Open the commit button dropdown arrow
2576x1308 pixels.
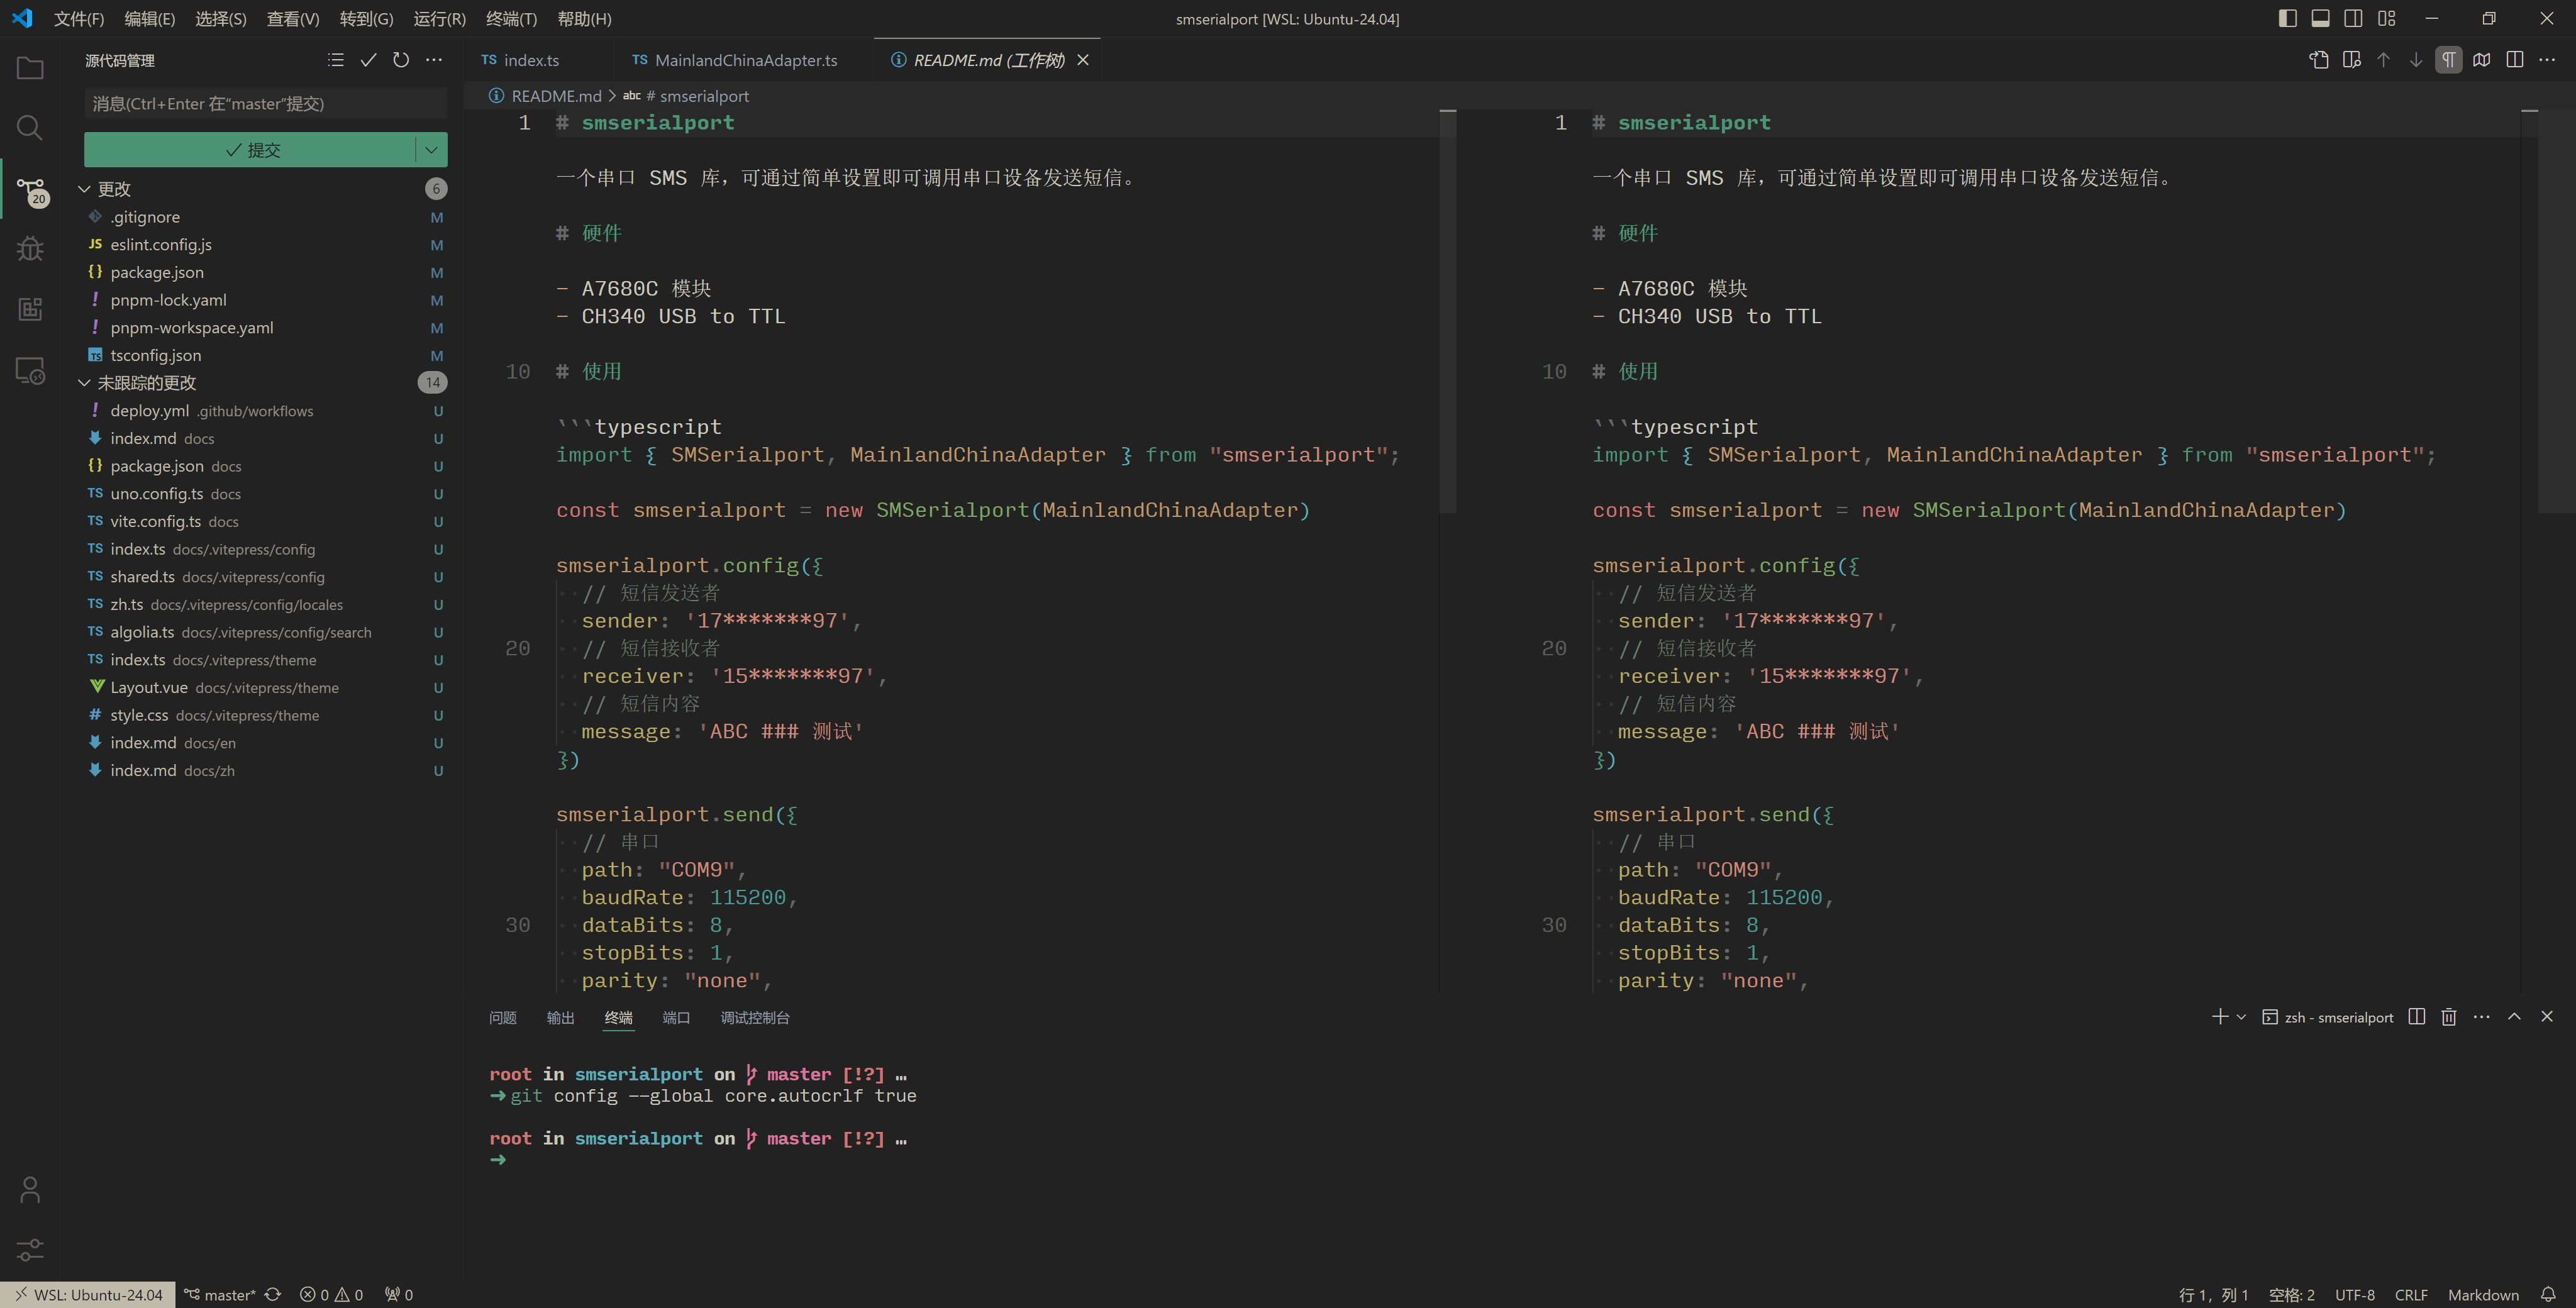[x=431, y=150]
